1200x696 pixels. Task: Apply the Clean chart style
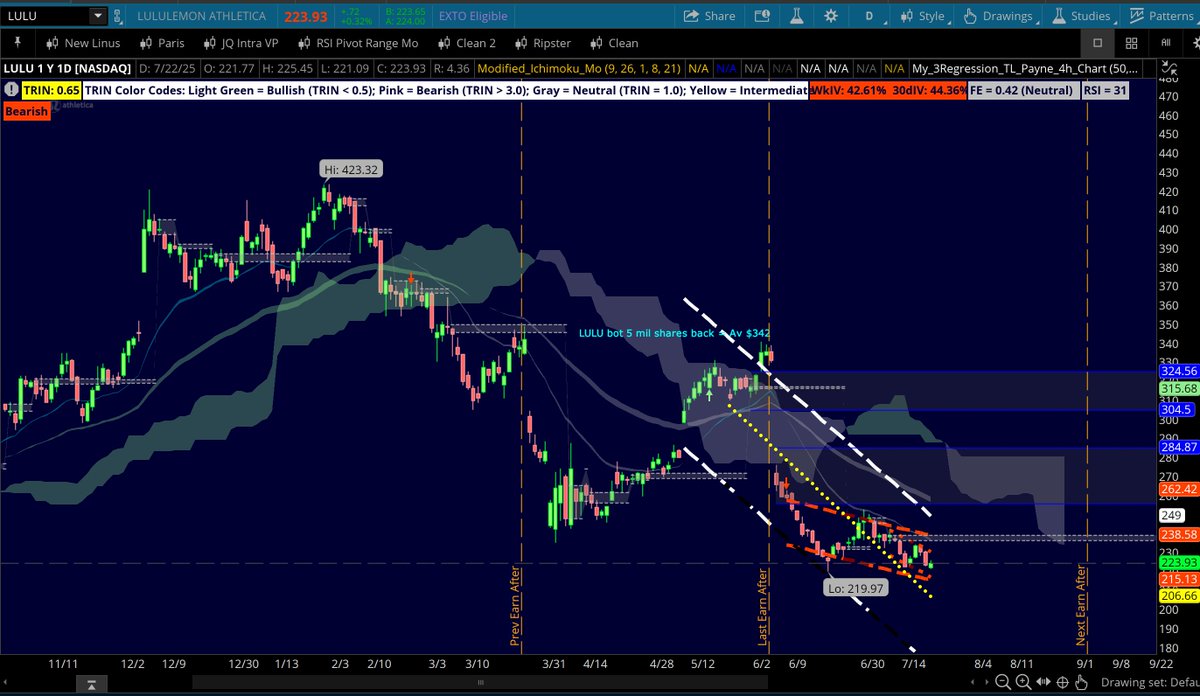point(614,43)
